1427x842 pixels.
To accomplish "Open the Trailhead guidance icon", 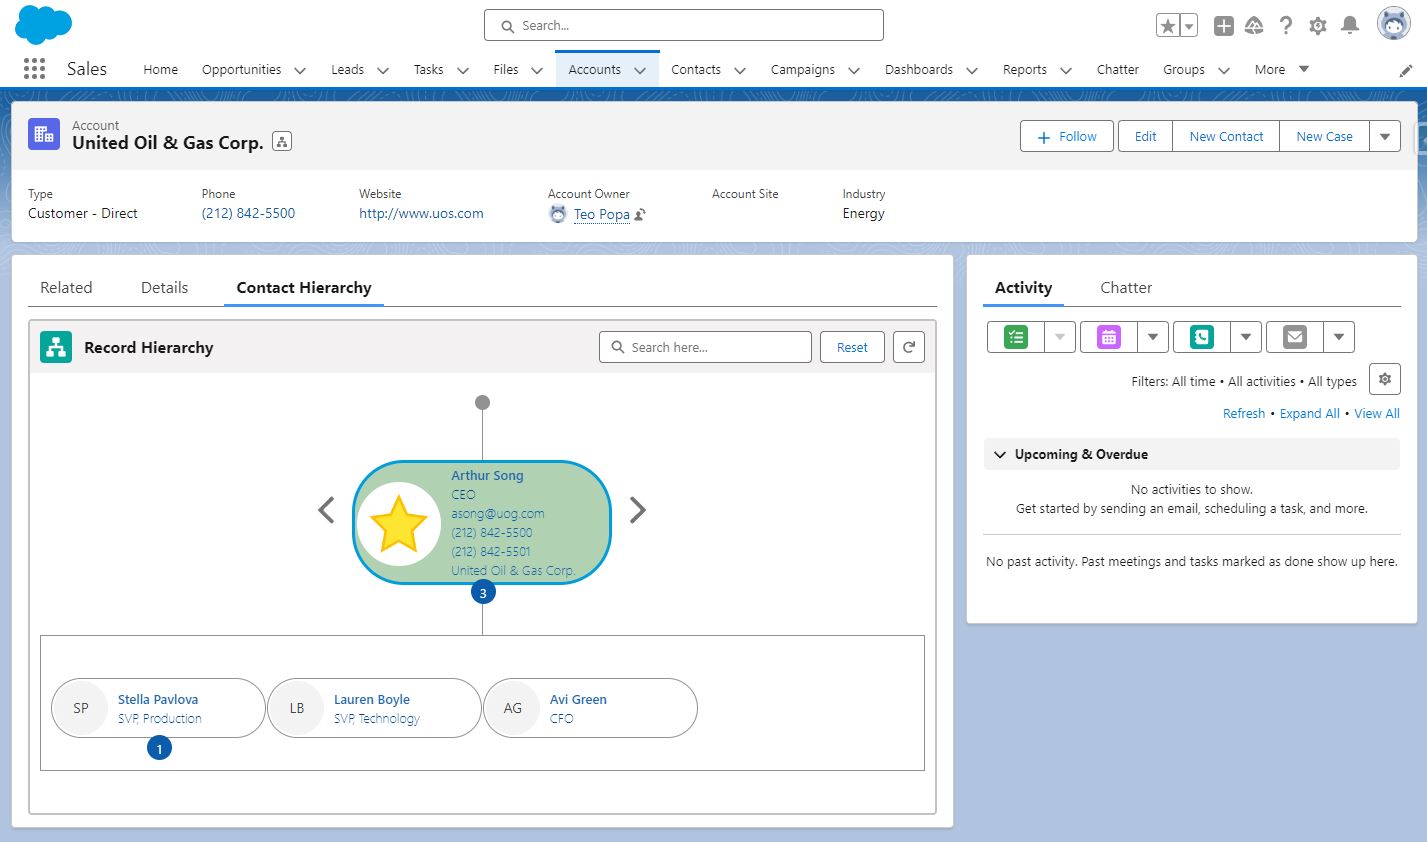I will 1254,26.
